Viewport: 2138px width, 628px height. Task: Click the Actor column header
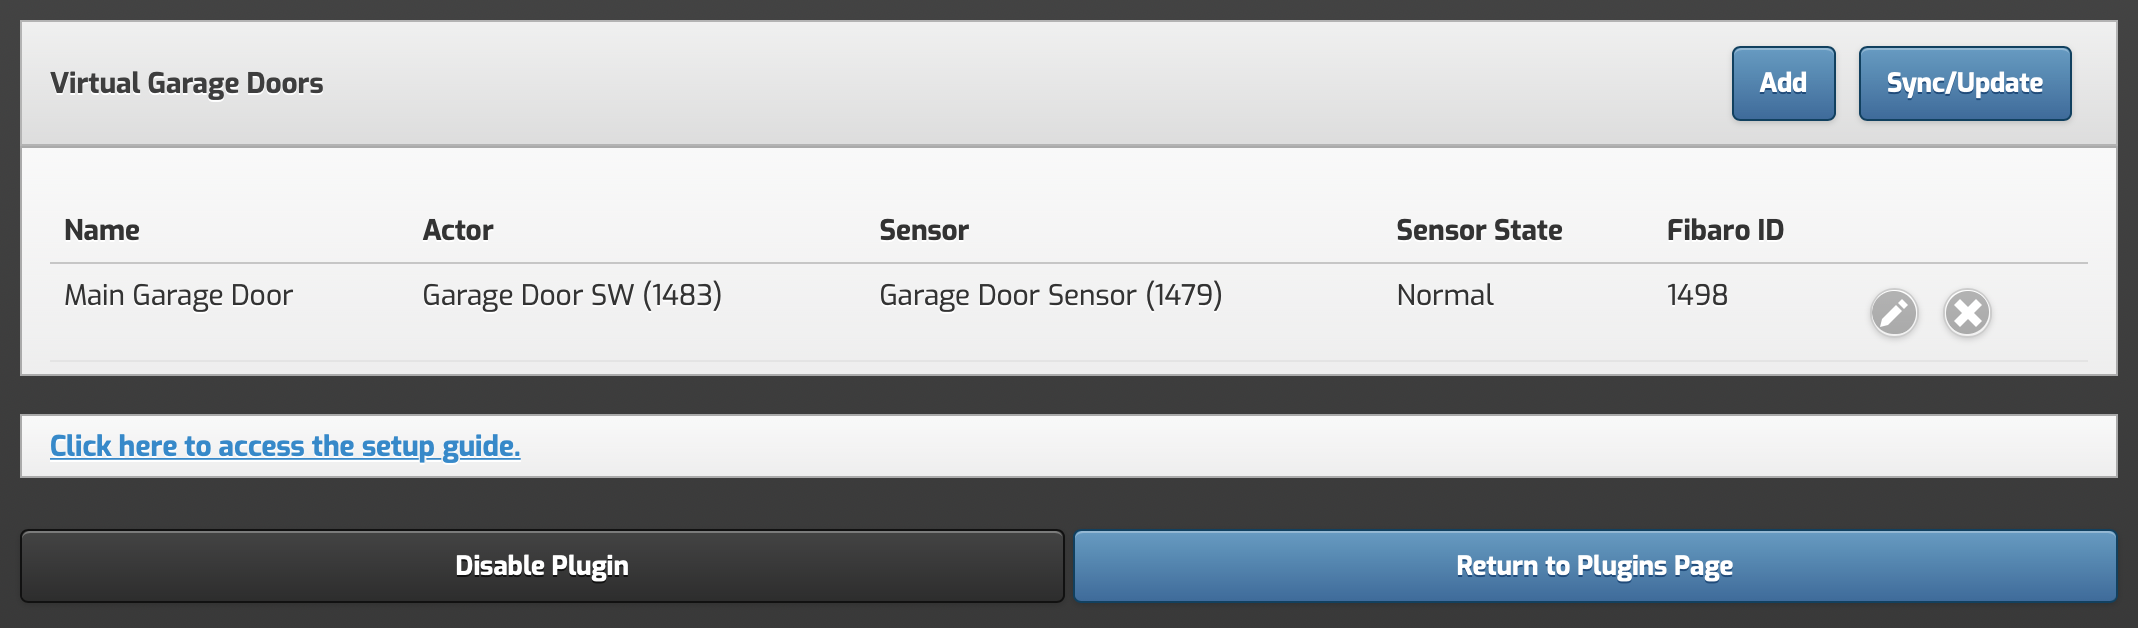point(458,230)
